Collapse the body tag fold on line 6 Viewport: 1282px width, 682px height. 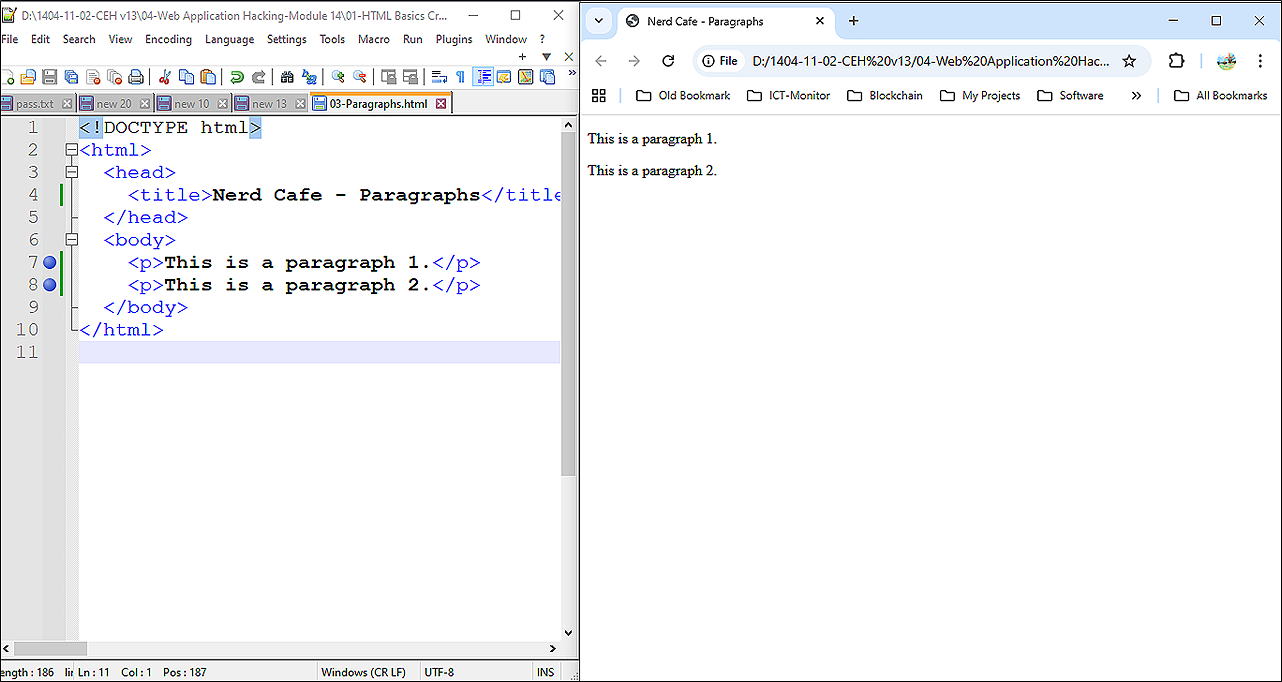coord(71,240)
